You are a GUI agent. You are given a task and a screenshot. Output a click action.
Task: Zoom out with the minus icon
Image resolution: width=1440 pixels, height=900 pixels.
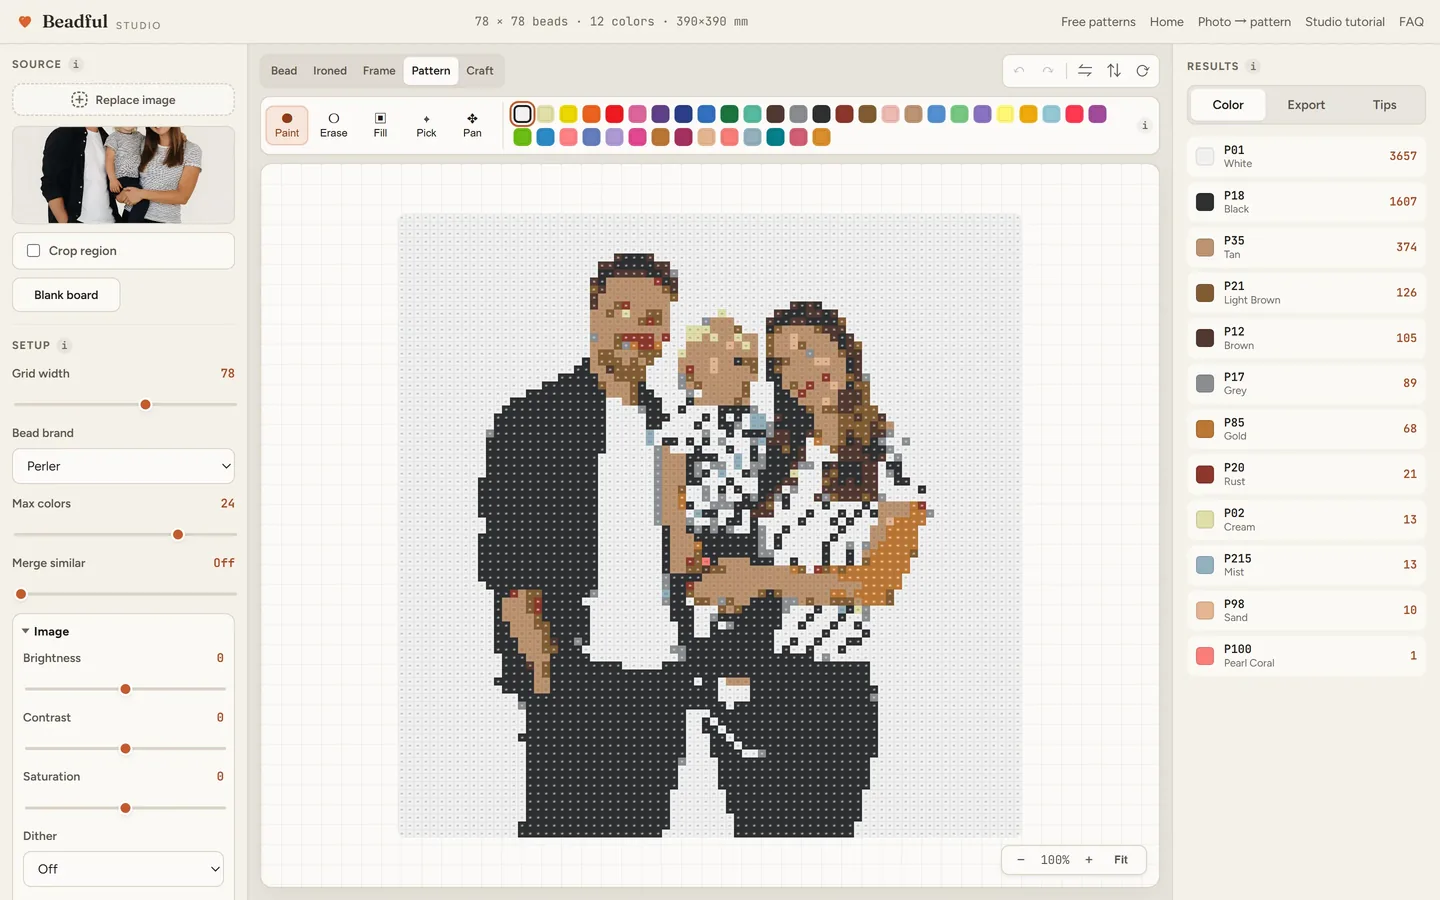[x=1021, y=860]
